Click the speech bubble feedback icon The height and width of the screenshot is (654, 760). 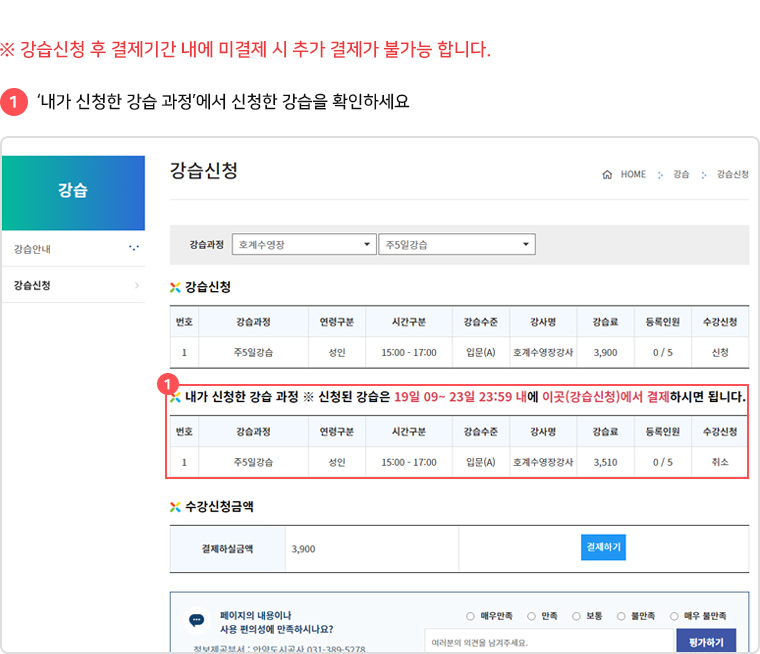coord(197,620)
